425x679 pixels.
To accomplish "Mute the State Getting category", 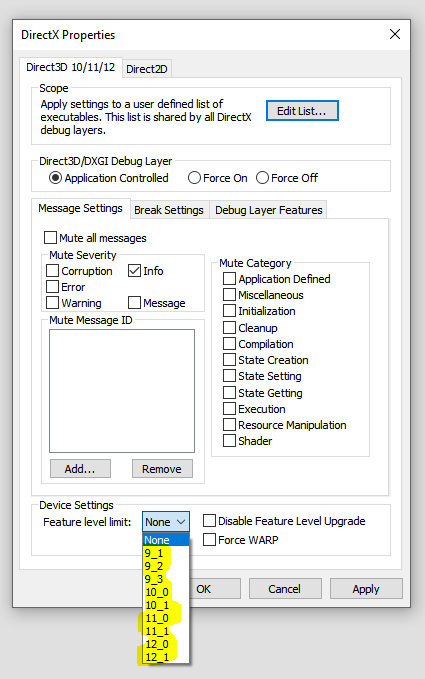I will point(229,393).
